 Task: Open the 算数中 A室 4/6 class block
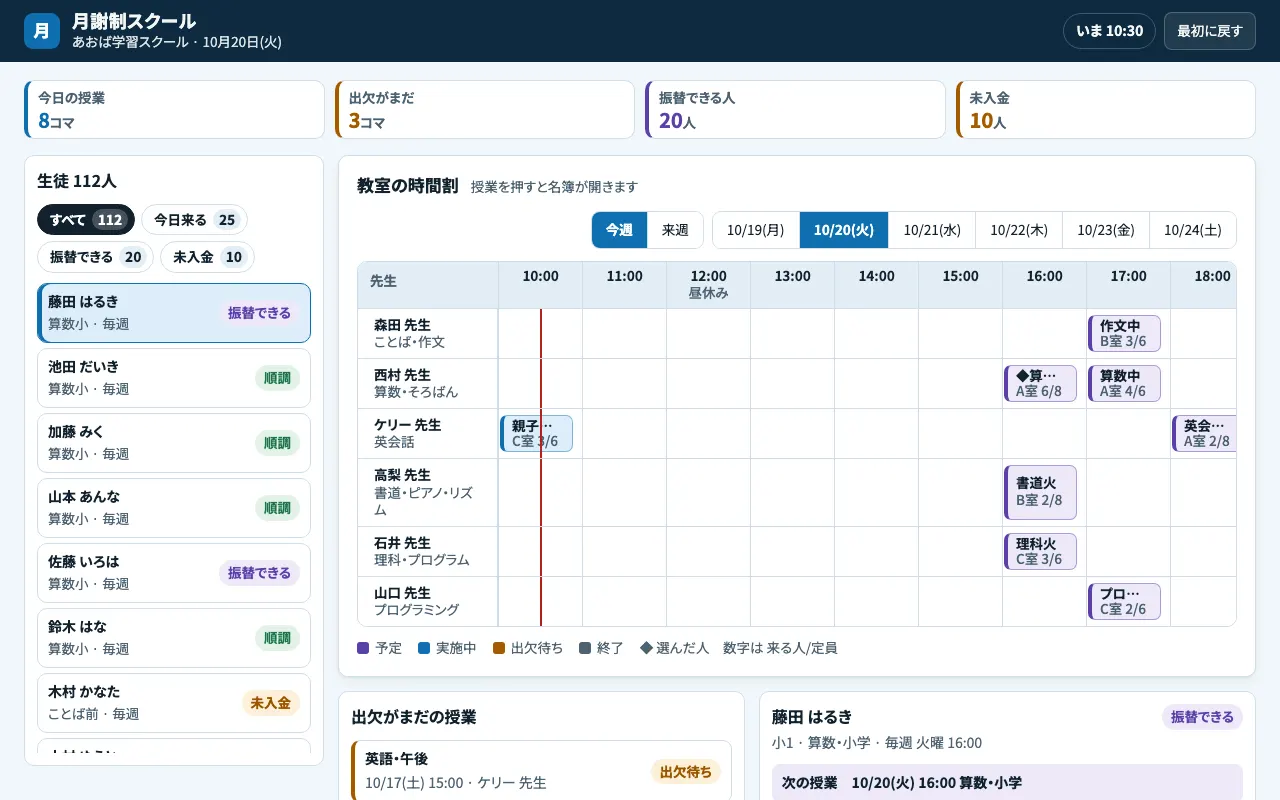(x=1124, y=384)
